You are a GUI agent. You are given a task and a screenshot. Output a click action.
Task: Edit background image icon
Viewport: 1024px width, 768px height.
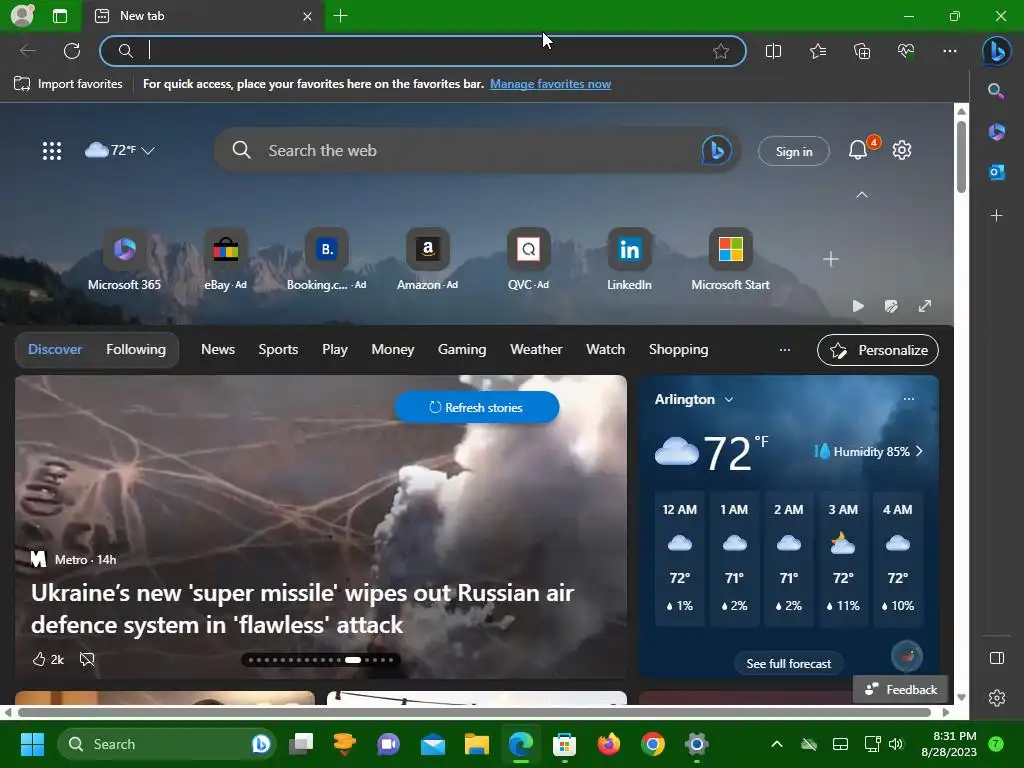[x=891, y=306]
